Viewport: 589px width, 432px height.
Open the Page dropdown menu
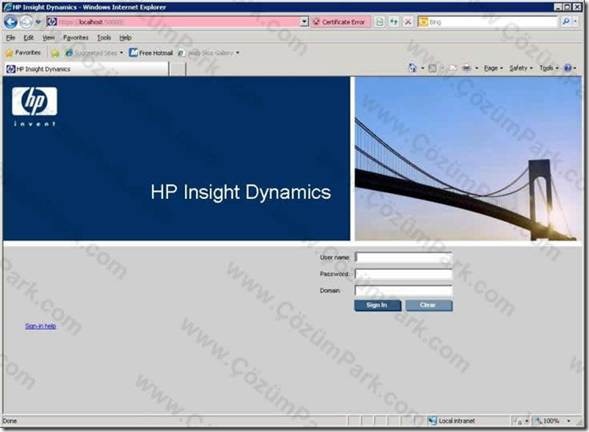click(493, 68)
